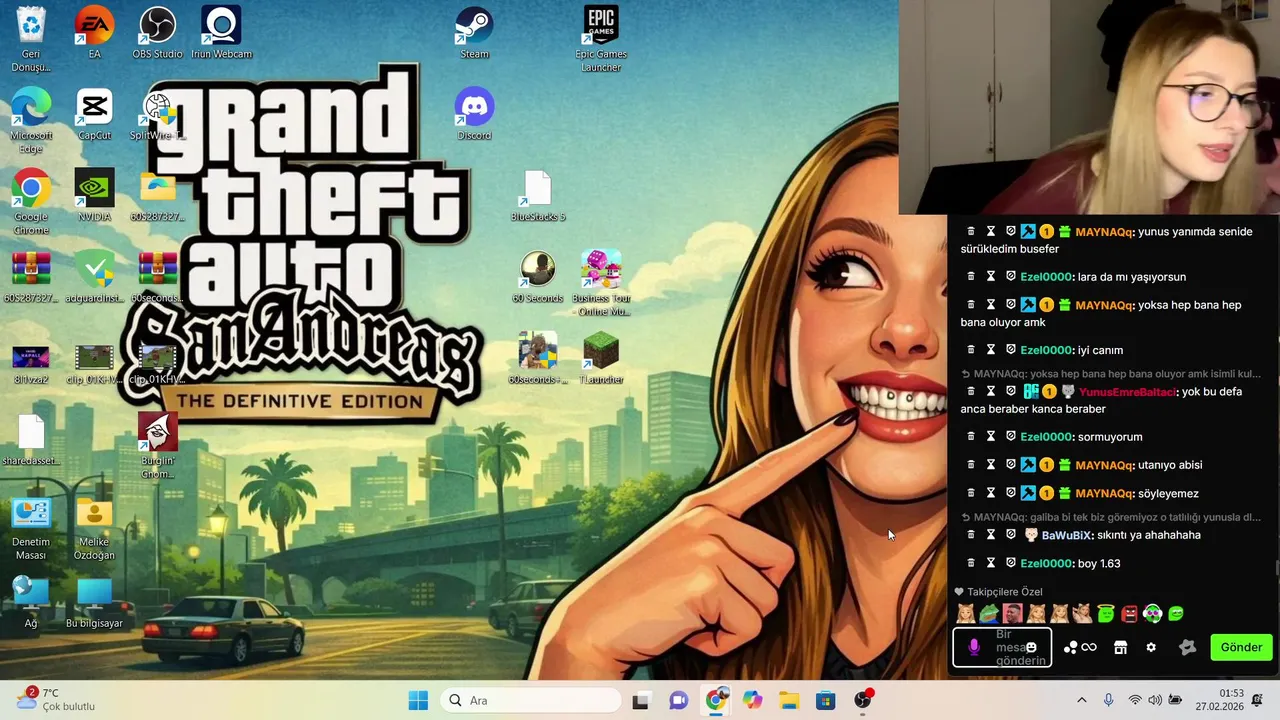This screenshot has width=1280, height=720.
Task: Ban shield icon on 'sormuyorum' message
Action: (1011, 436)
